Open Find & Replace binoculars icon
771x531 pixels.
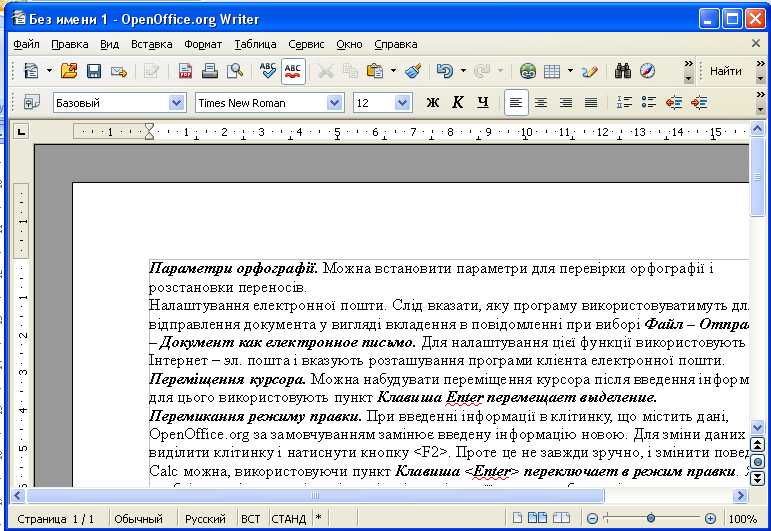623,71
